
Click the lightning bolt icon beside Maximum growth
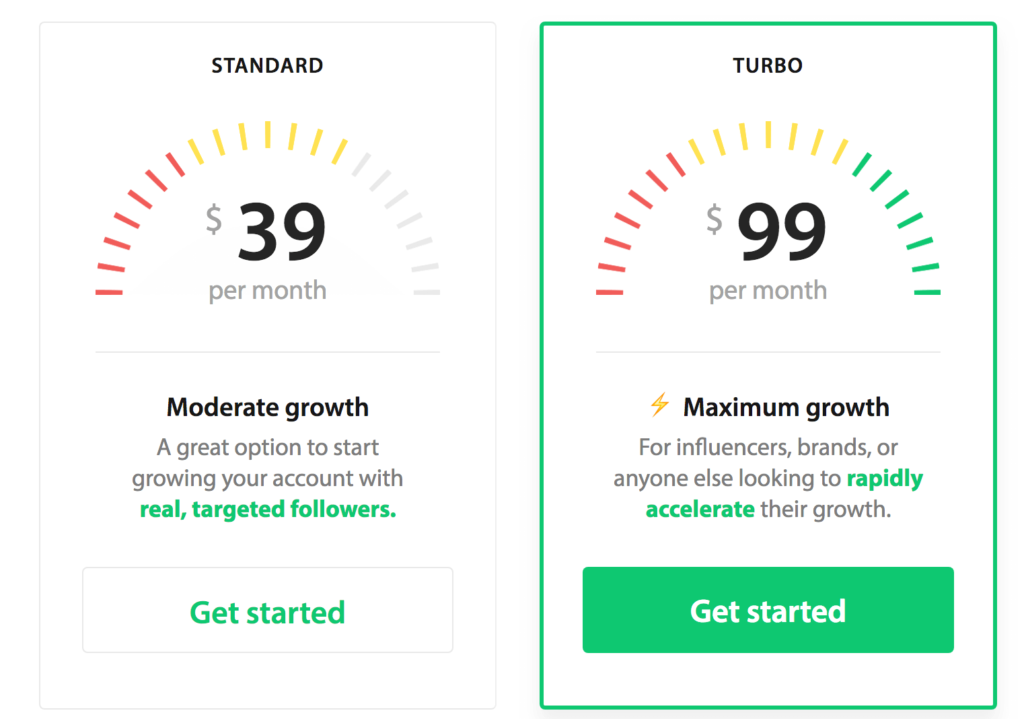point(660,405)
